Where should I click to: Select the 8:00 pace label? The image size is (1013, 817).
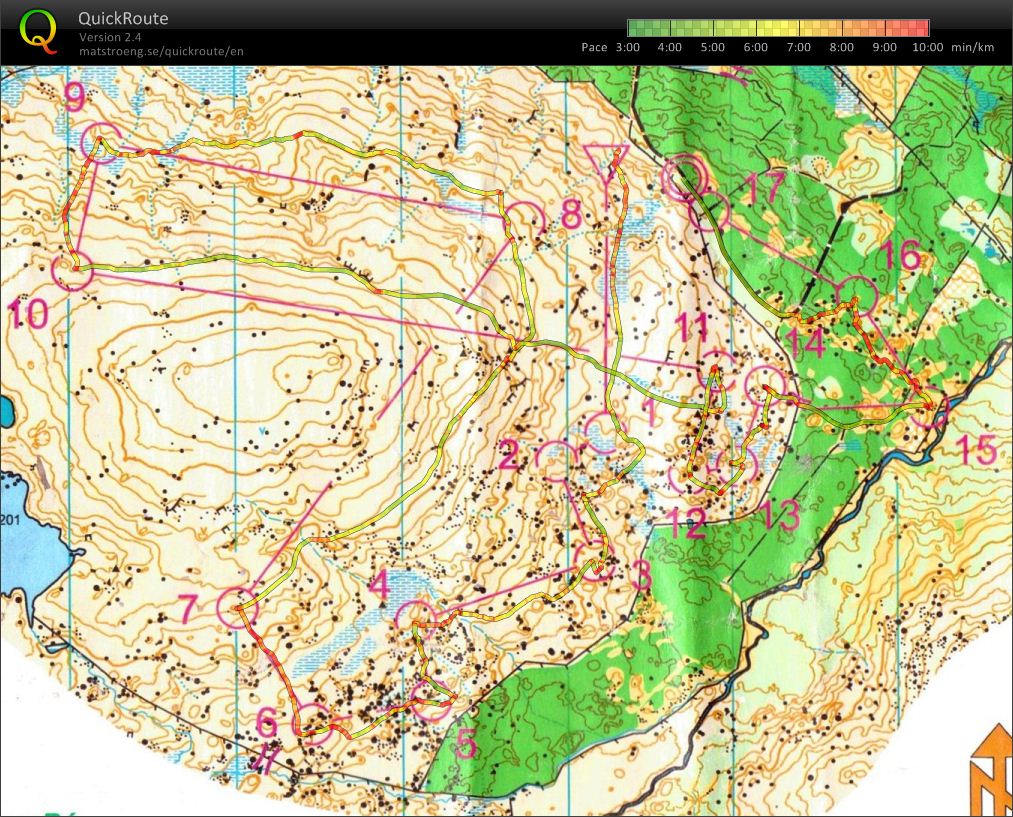pos(841,47)
